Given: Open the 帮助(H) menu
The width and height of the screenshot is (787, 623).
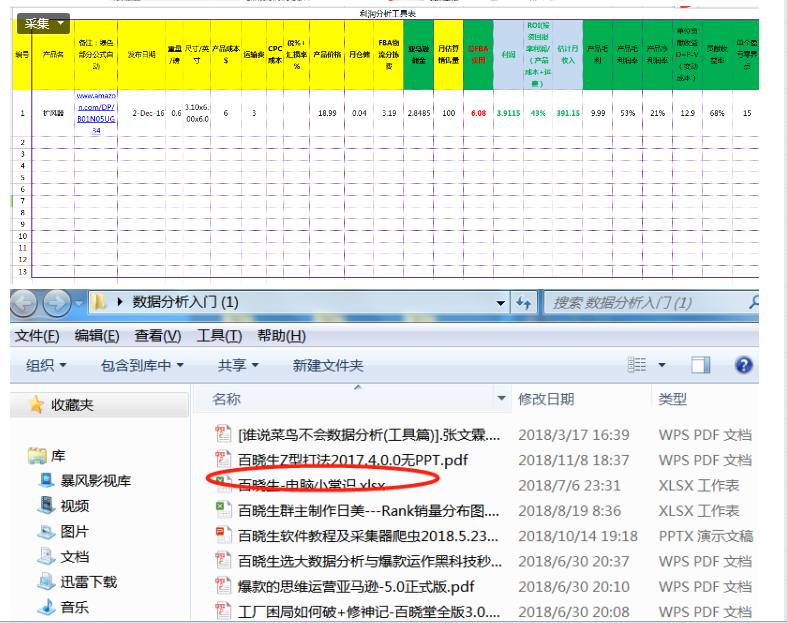Looking at the screenshot, I should [282, 336].
